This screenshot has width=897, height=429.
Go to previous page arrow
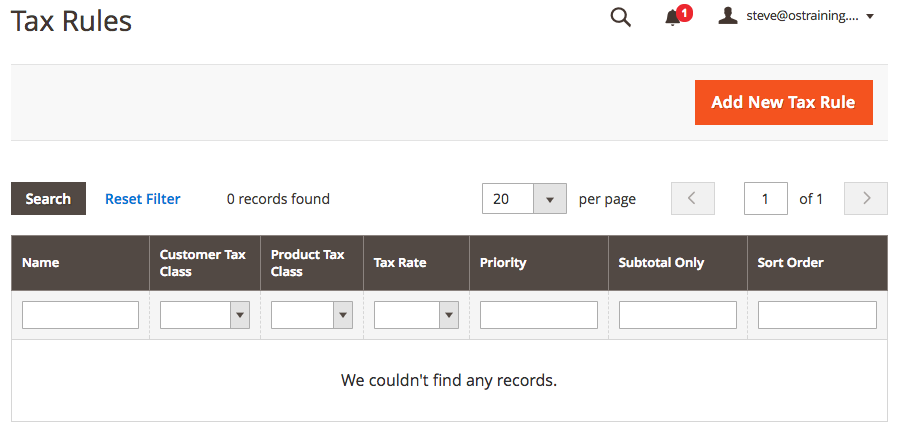tap(693, 199)
